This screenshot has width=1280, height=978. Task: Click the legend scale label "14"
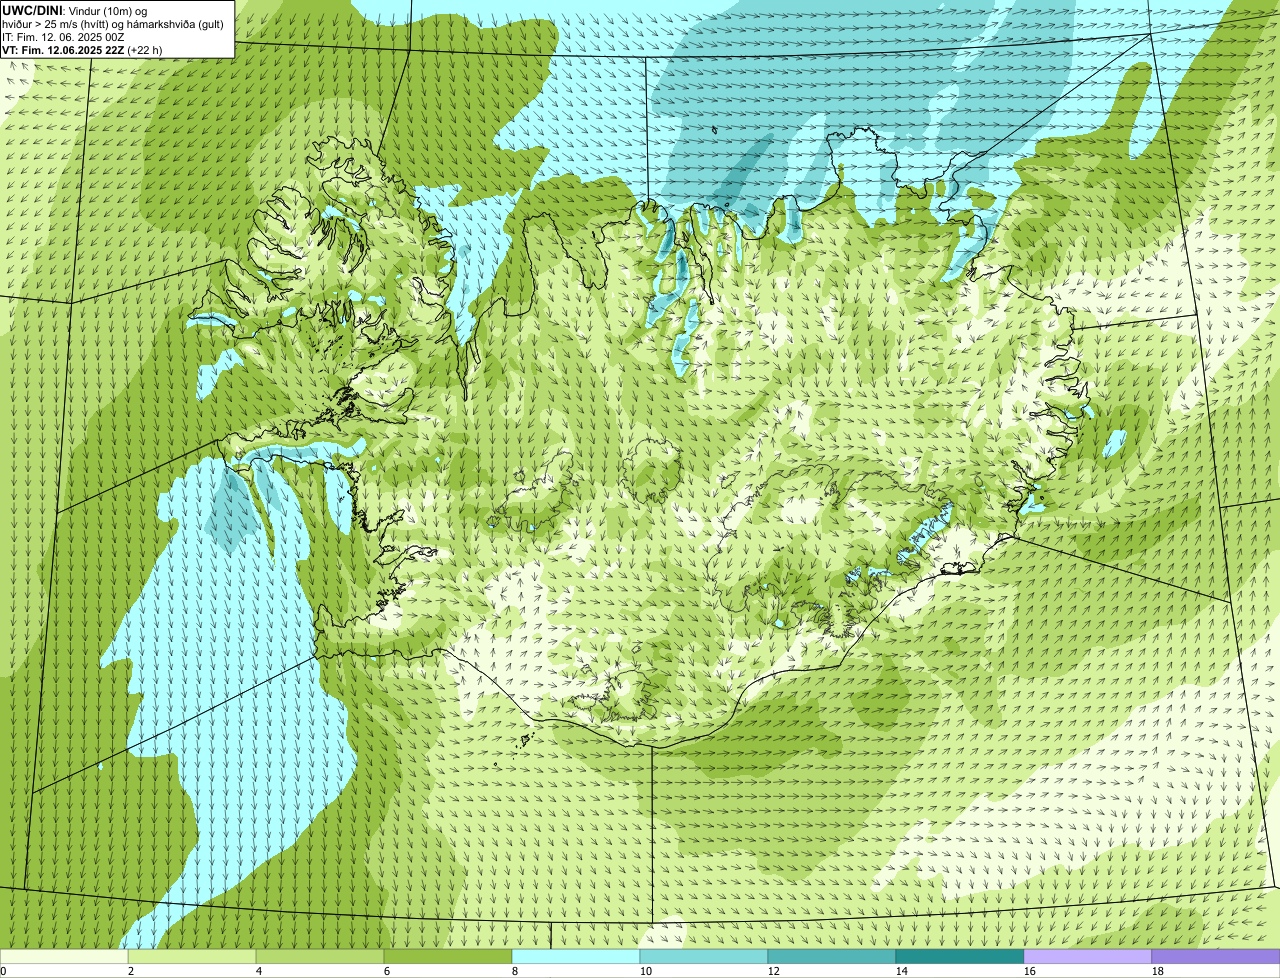point(902,971)
